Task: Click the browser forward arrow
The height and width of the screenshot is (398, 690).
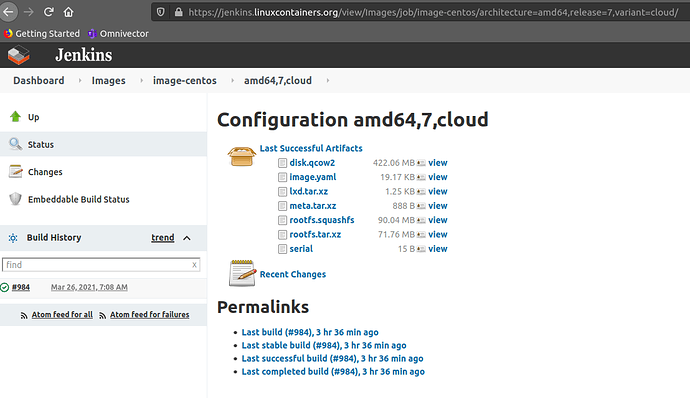Action: (x=29, y=12)
